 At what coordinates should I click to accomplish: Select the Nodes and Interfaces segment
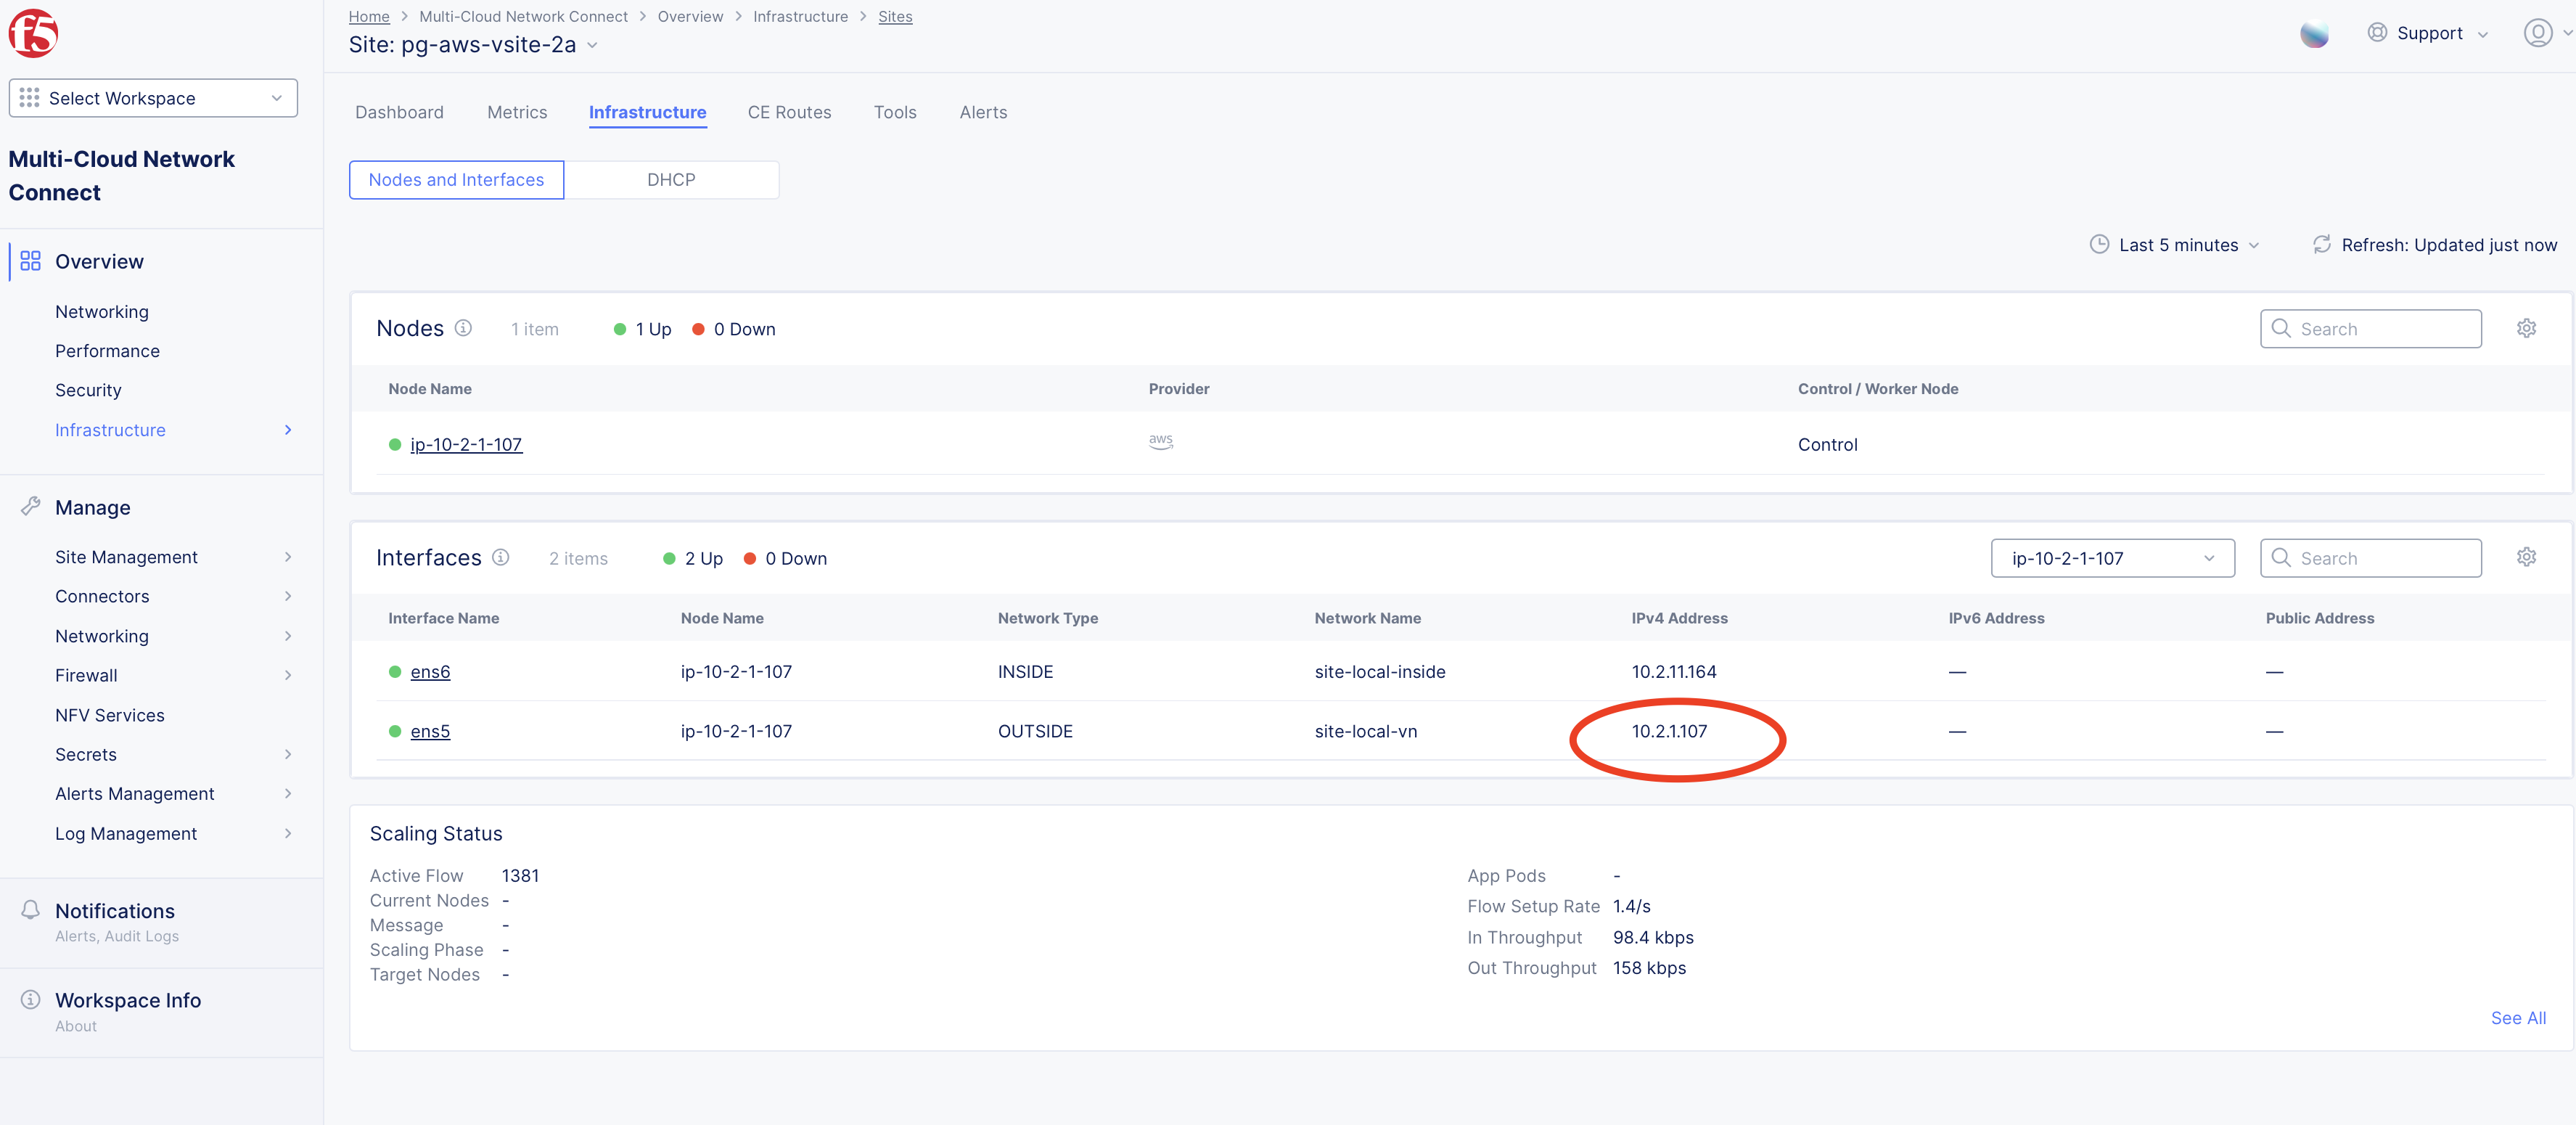(455, 180)
